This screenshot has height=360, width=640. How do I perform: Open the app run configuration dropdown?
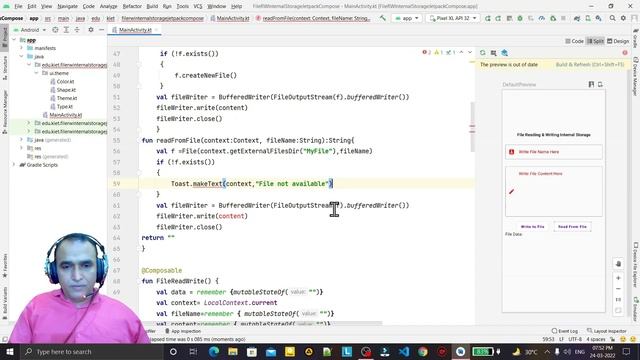coord(407,18)
